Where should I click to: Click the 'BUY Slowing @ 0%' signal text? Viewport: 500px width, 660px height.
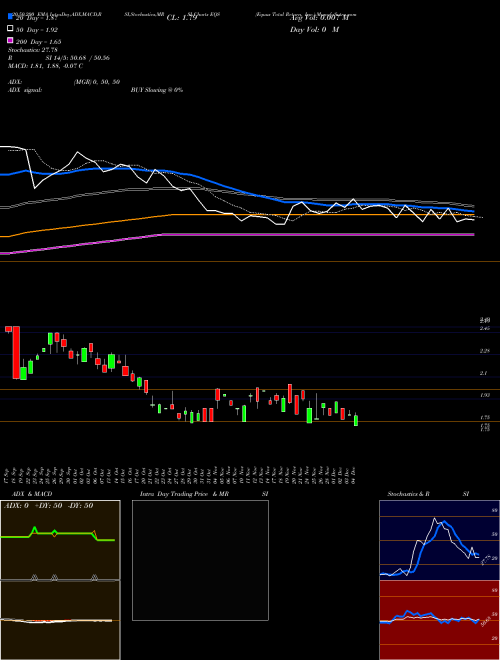tap(157, 90)
